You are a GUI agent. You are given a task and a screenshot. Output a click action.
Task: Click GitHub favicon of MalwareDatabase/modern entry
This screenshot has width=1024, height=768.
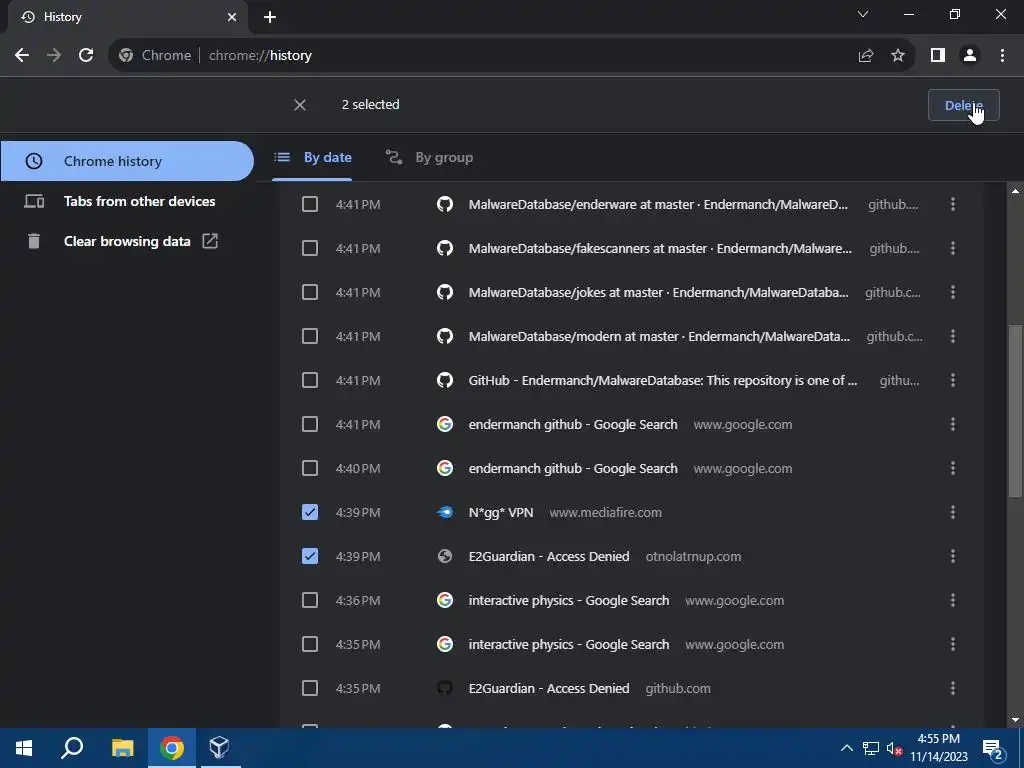(445, 336)
